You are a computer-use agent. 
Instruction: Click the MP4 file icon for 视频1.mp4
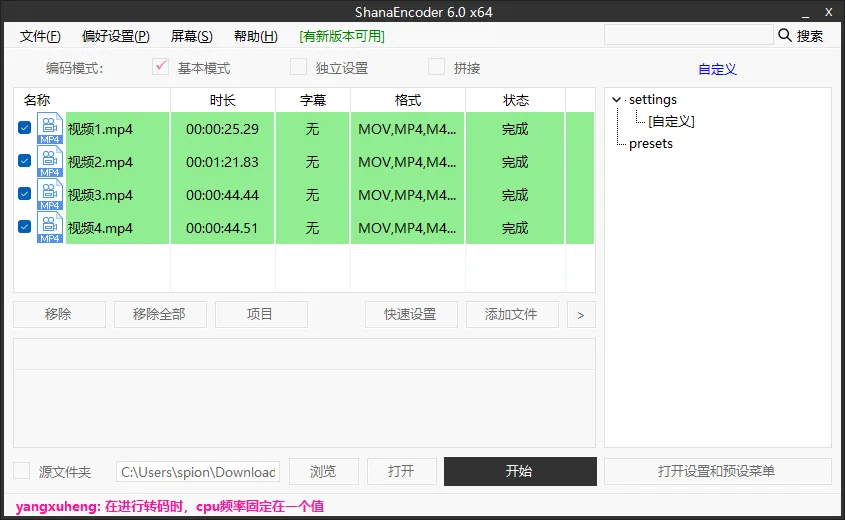(x=50, y=128)
